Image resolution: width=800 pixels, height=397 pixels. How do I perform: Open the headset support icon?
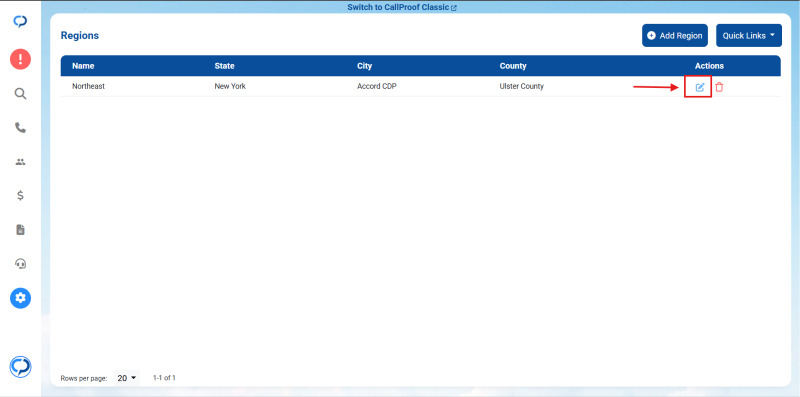click(x=20, y=264)
